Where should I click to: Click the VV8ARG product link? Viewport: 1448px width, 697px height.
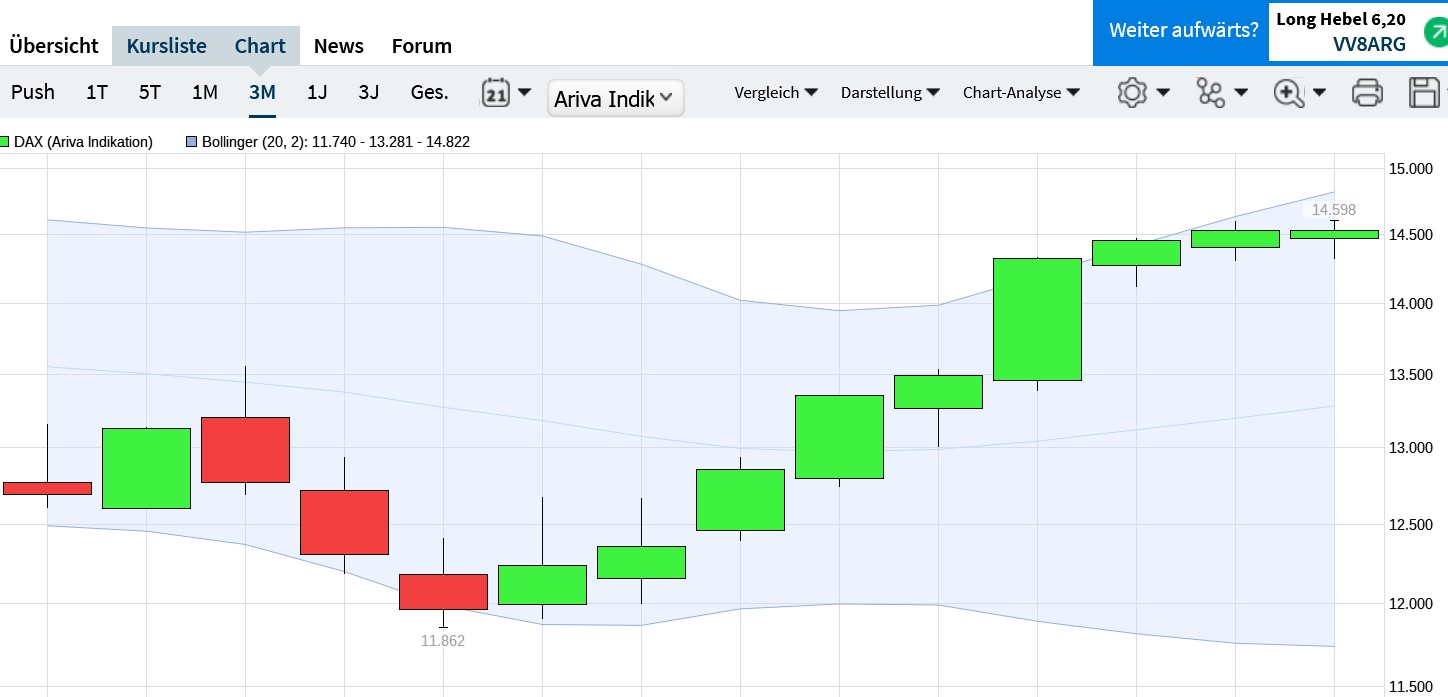tap(1369, 43)
